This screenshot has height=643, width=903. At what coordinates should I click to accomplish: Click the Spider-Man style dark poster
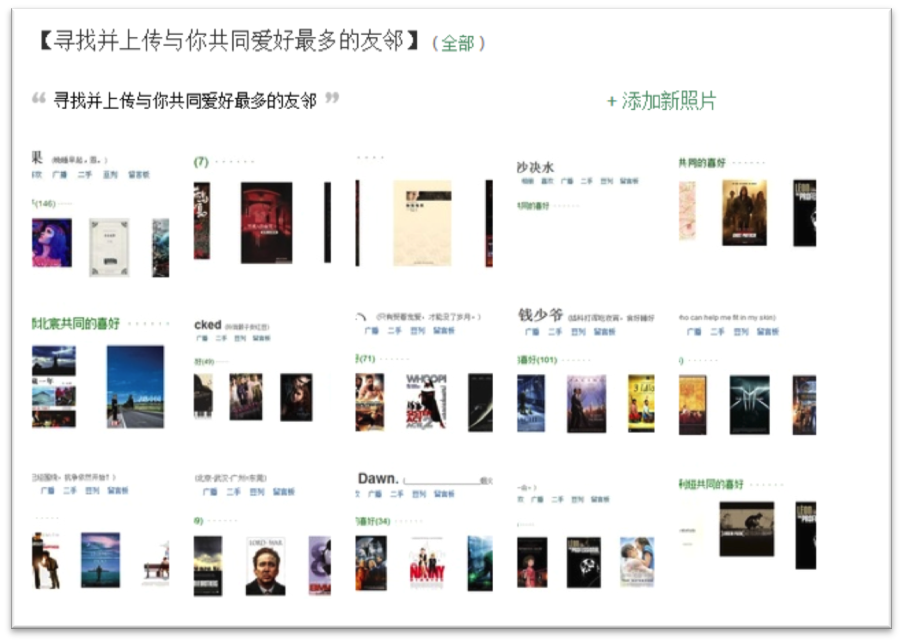coord(749,405)
